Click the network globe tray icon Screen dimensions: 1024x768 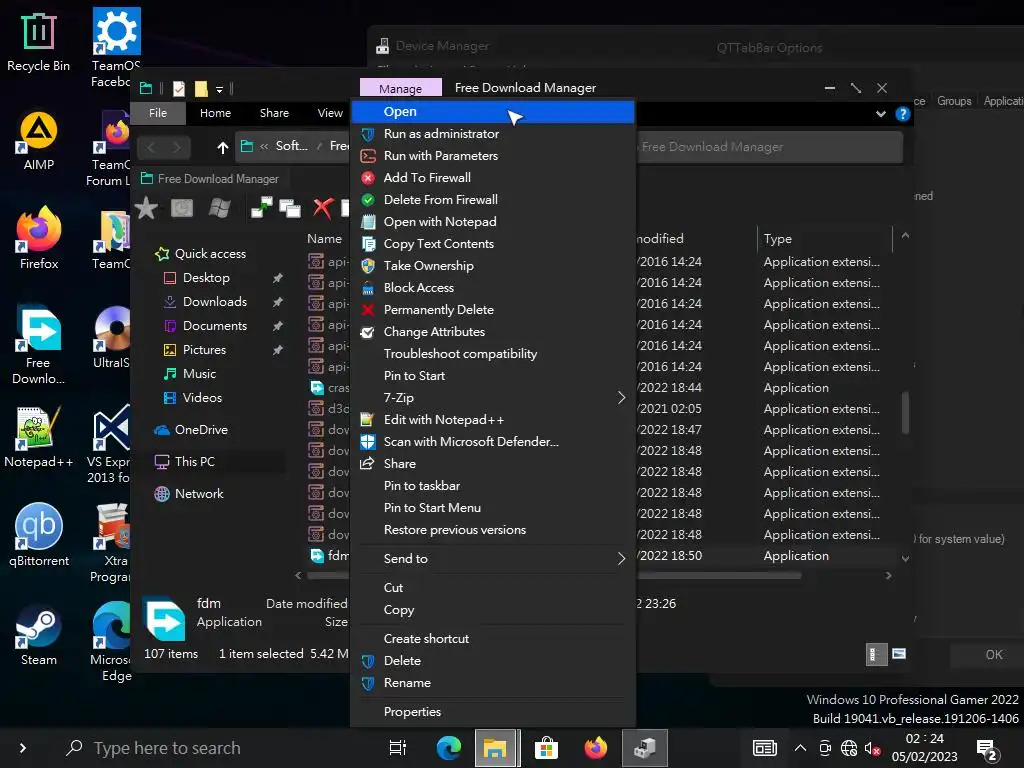point(848,748)
